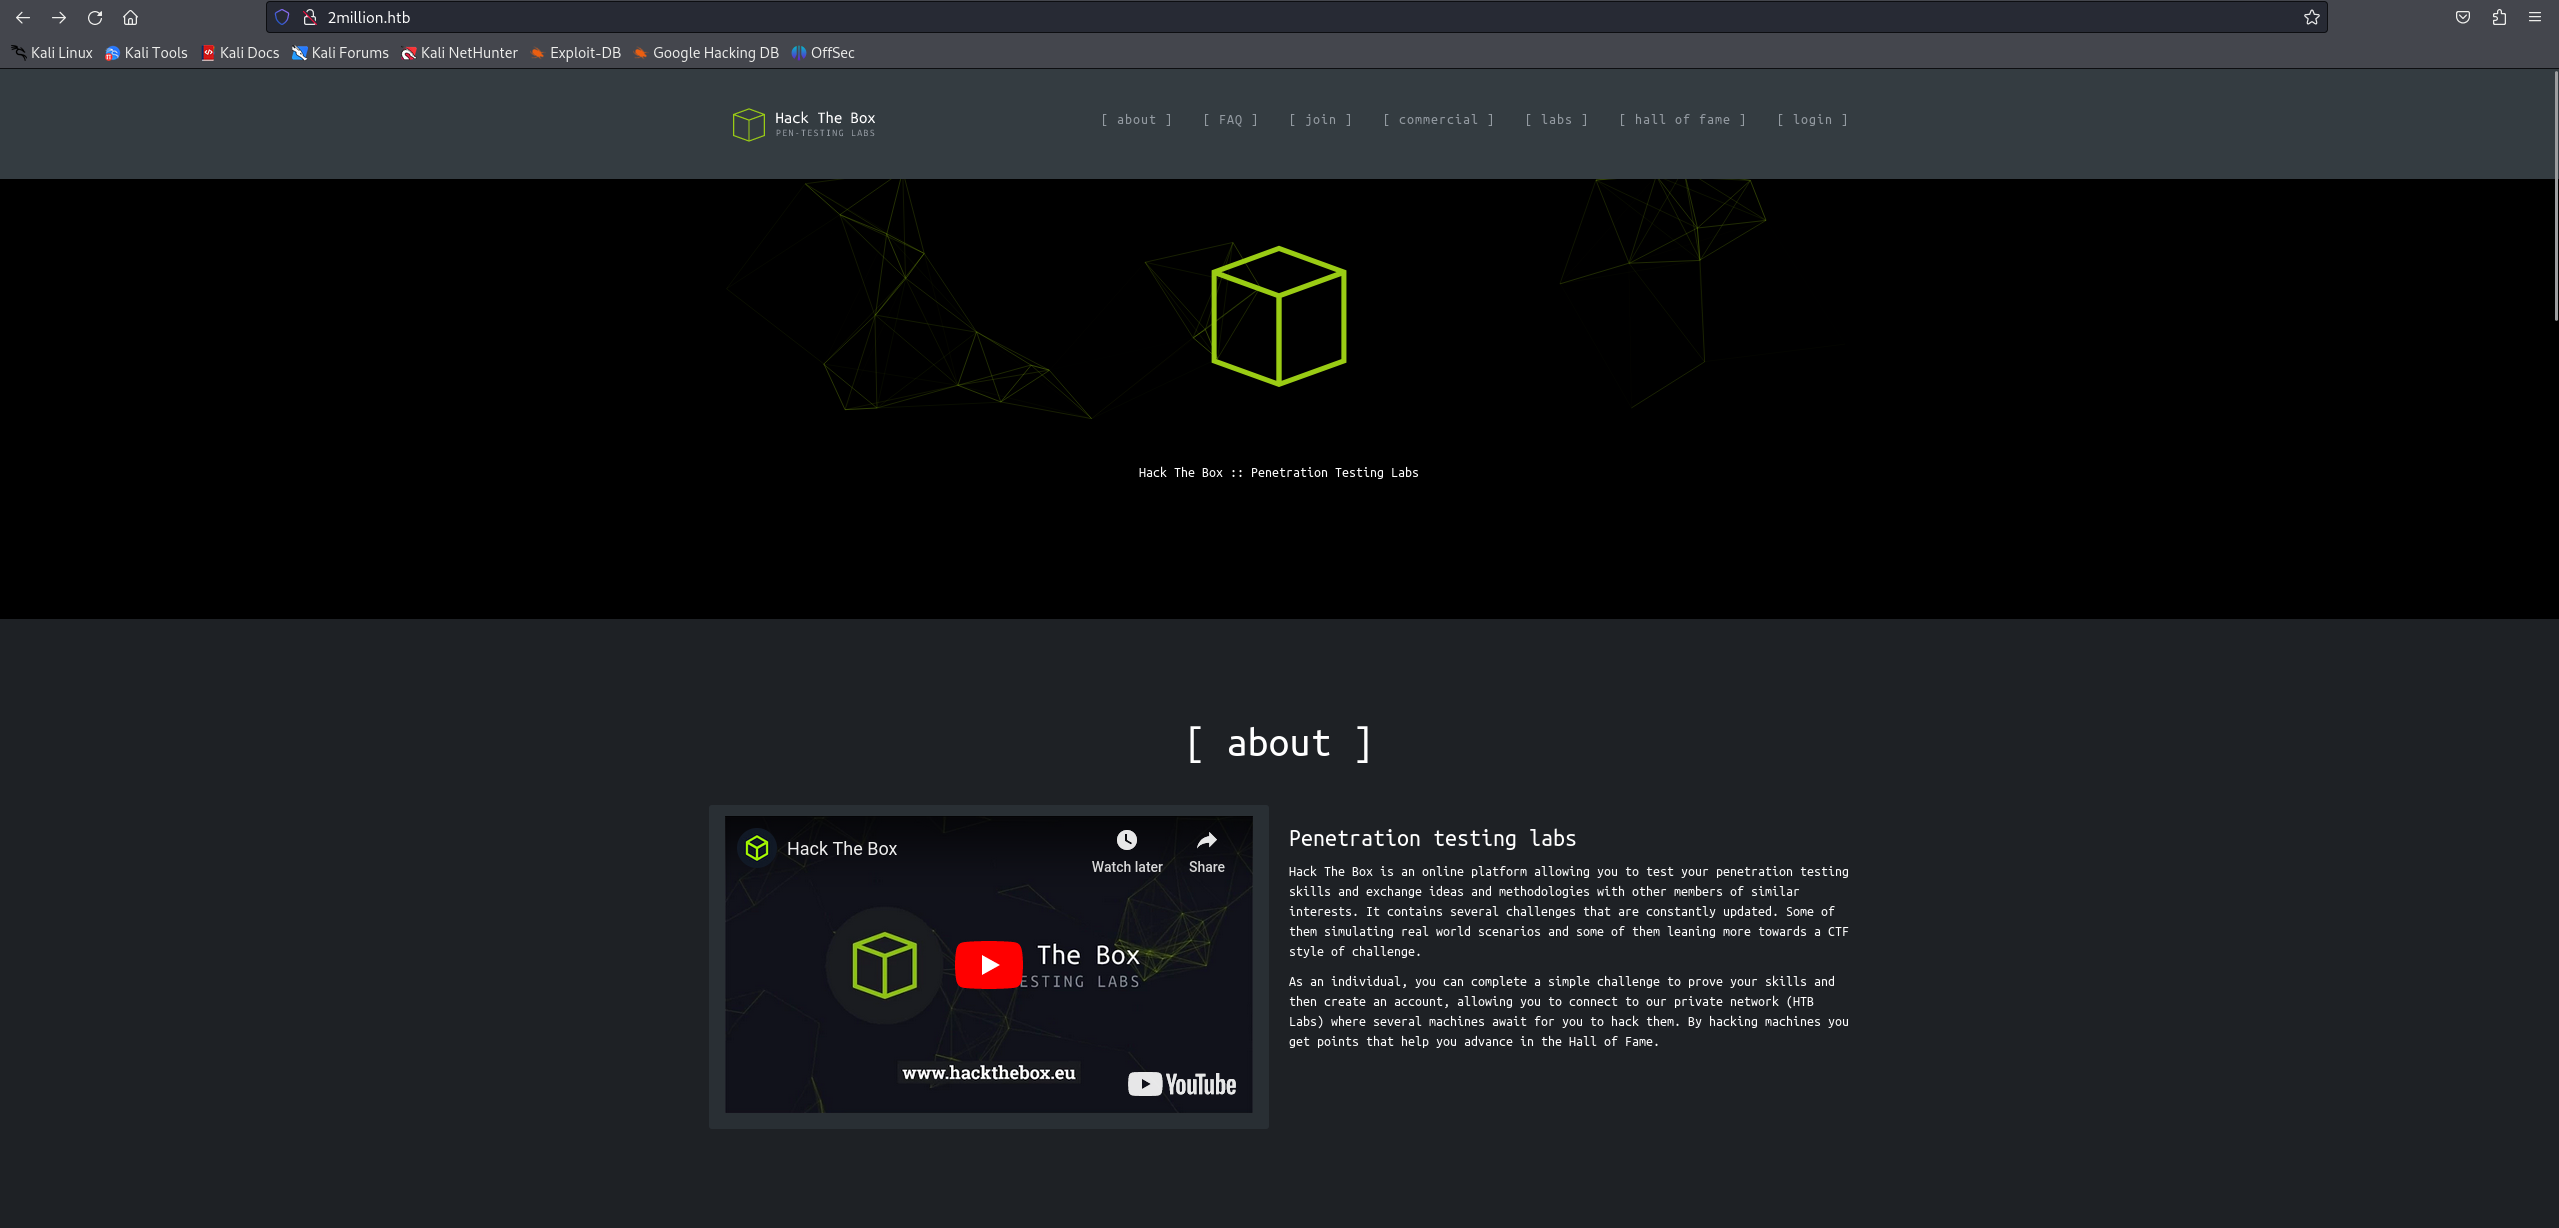Open the [ login ] navigation item
This screenshot has width=2559, height=1228.
click(1812, 120)
